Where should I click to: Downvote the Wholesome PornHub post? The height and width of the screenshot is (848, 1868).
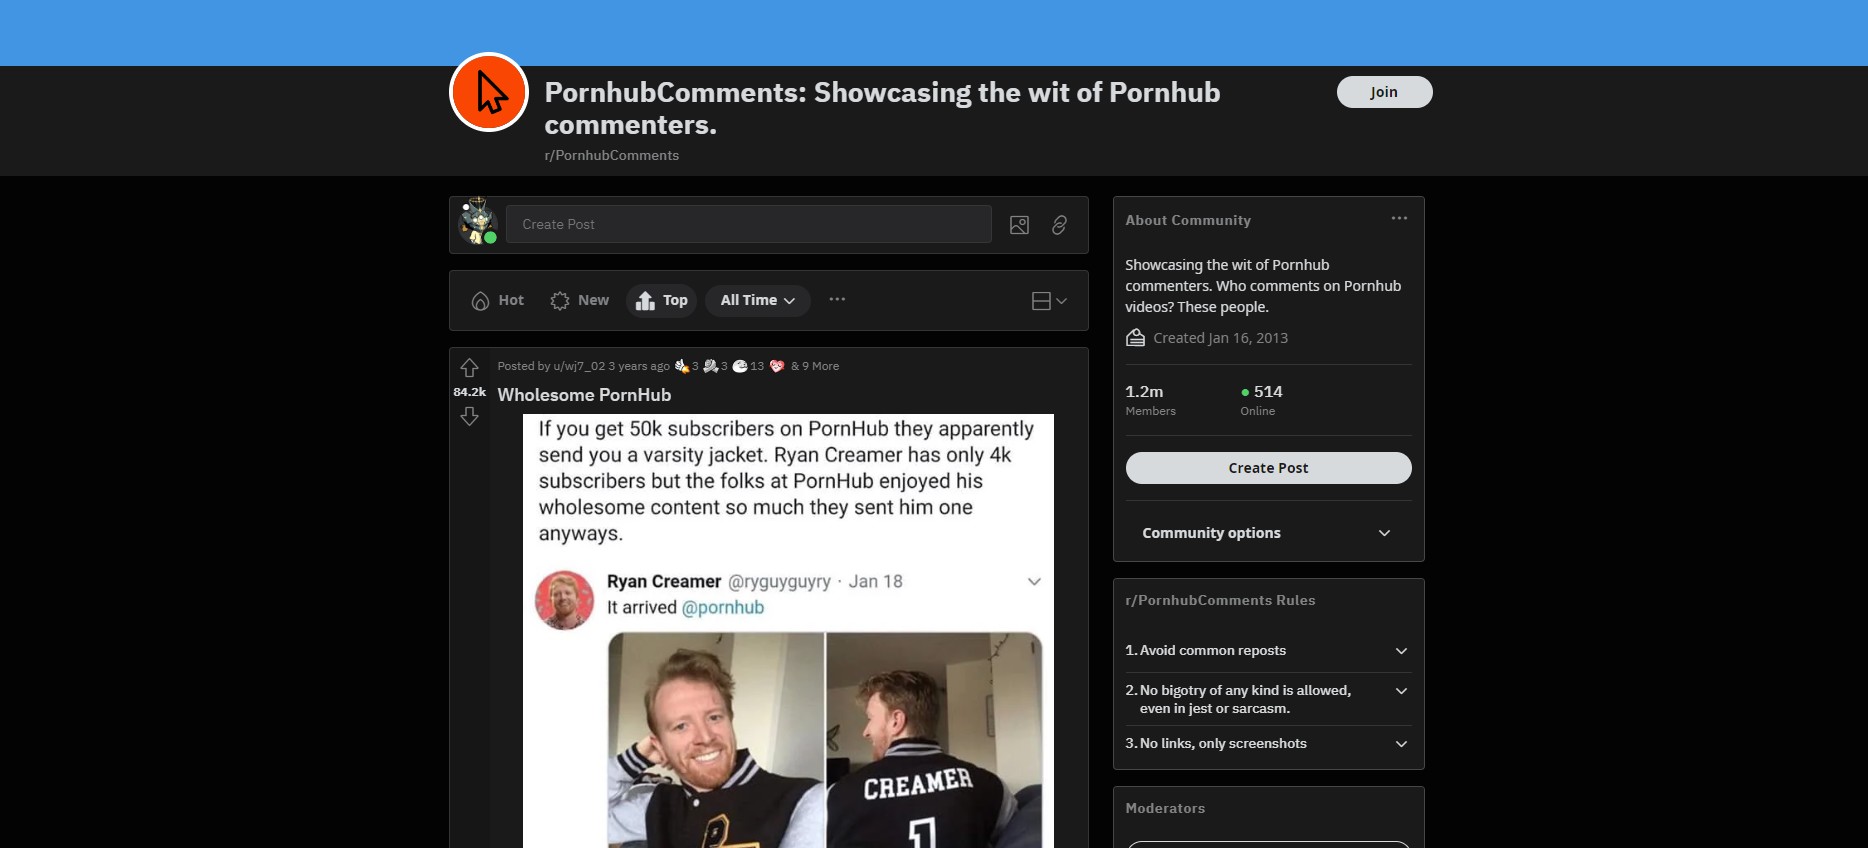[x=469, y=416]
